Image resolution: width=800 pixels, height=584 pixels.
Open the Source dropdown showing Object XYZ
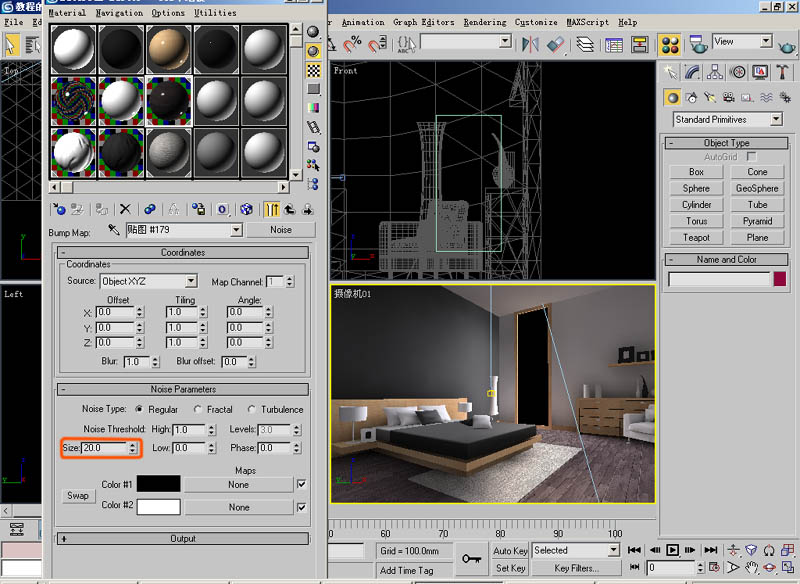(191, 281)
